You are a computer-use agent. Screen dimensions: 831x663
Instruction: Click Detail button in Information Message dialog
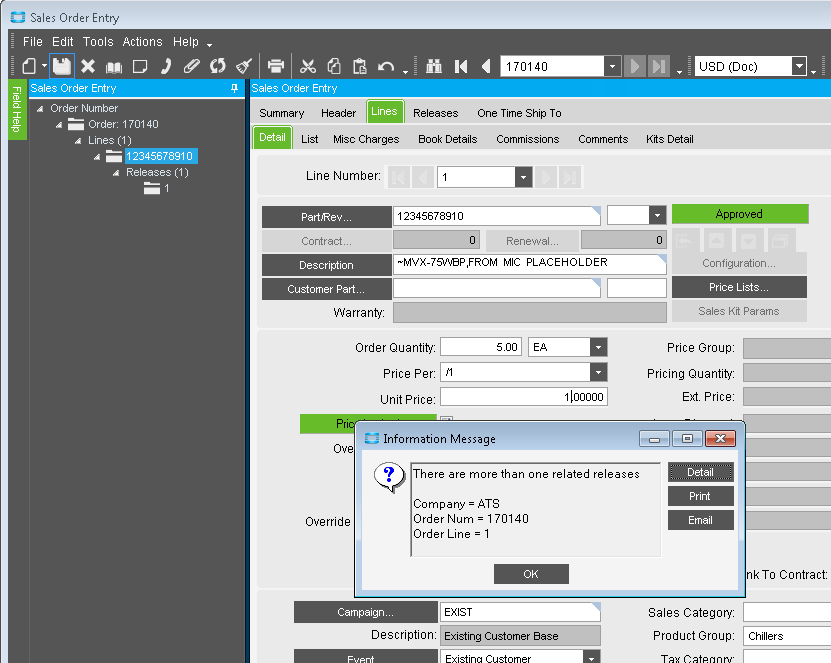pyautogui.click(x=700, y=472)
